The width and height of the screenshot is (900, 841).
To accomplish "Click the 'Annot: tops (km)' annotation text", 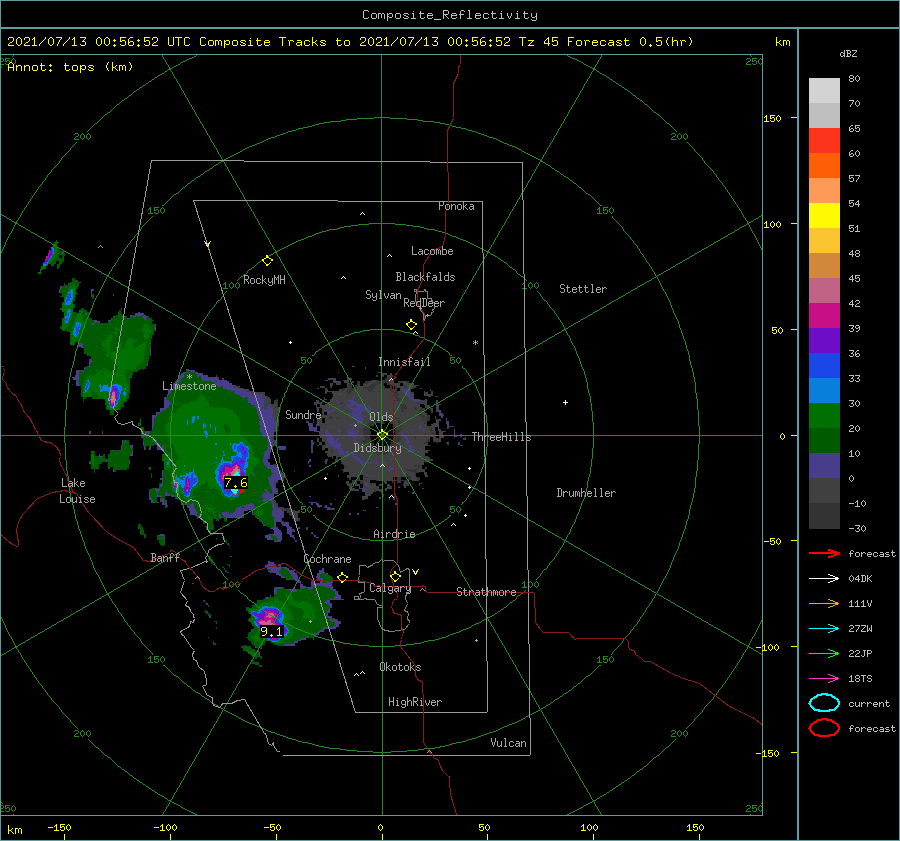I will [x=70, y=67].
